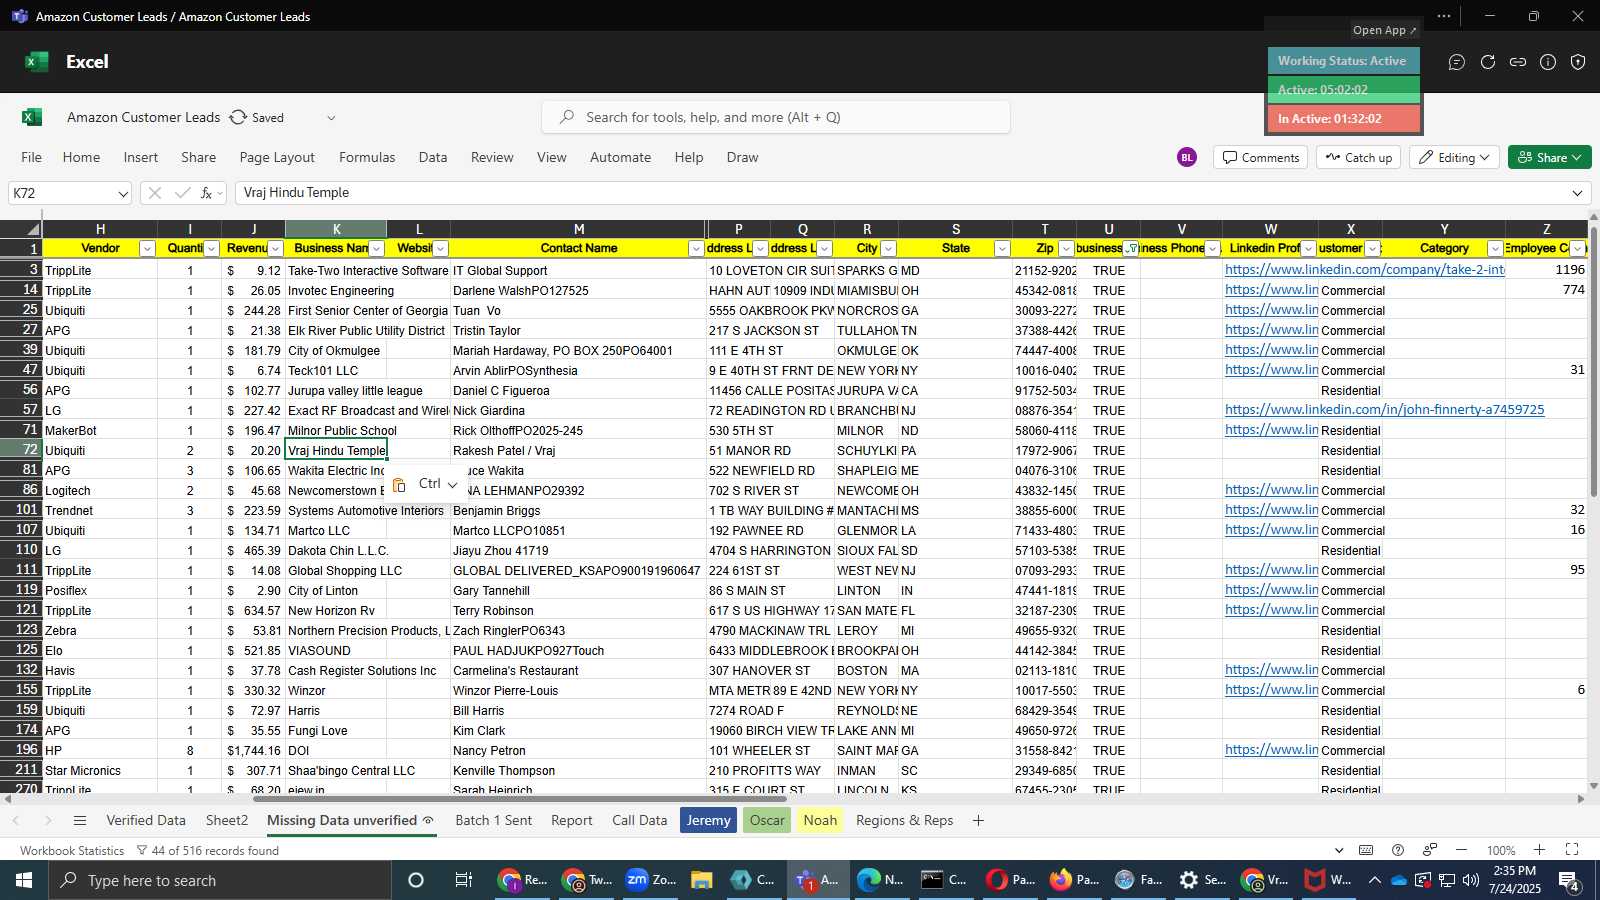
Task: Click the BL user avatar
Action: coord(1187,157)
